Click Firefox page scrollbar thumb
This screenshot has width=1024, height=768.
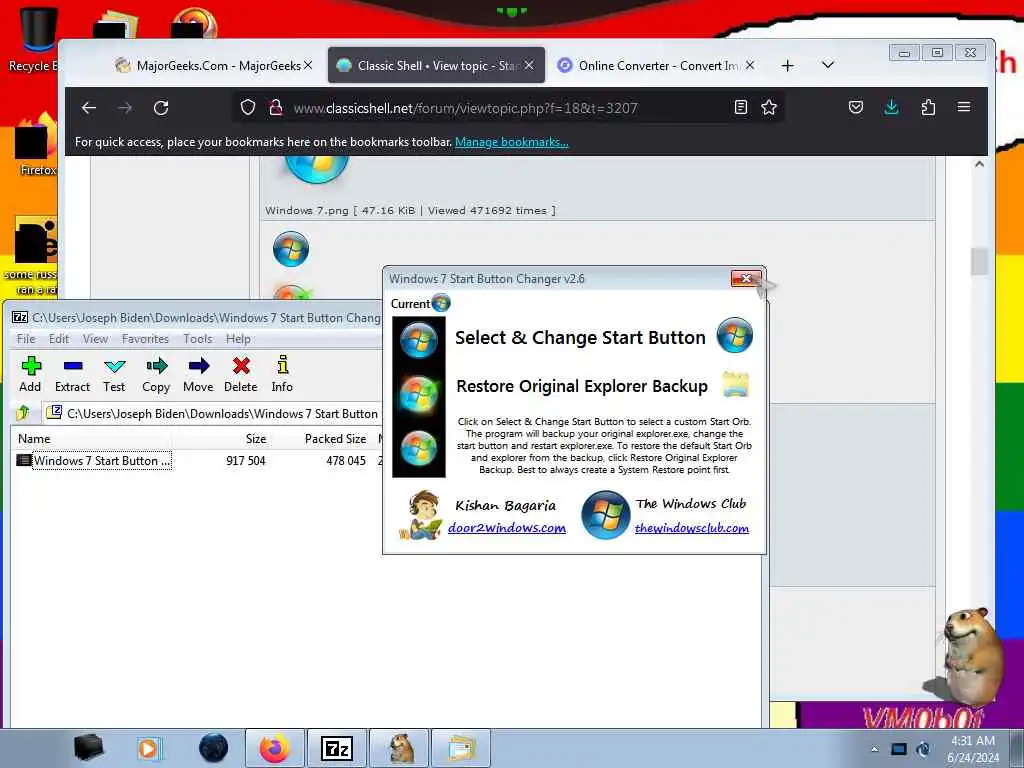click(x=979, y=263)
